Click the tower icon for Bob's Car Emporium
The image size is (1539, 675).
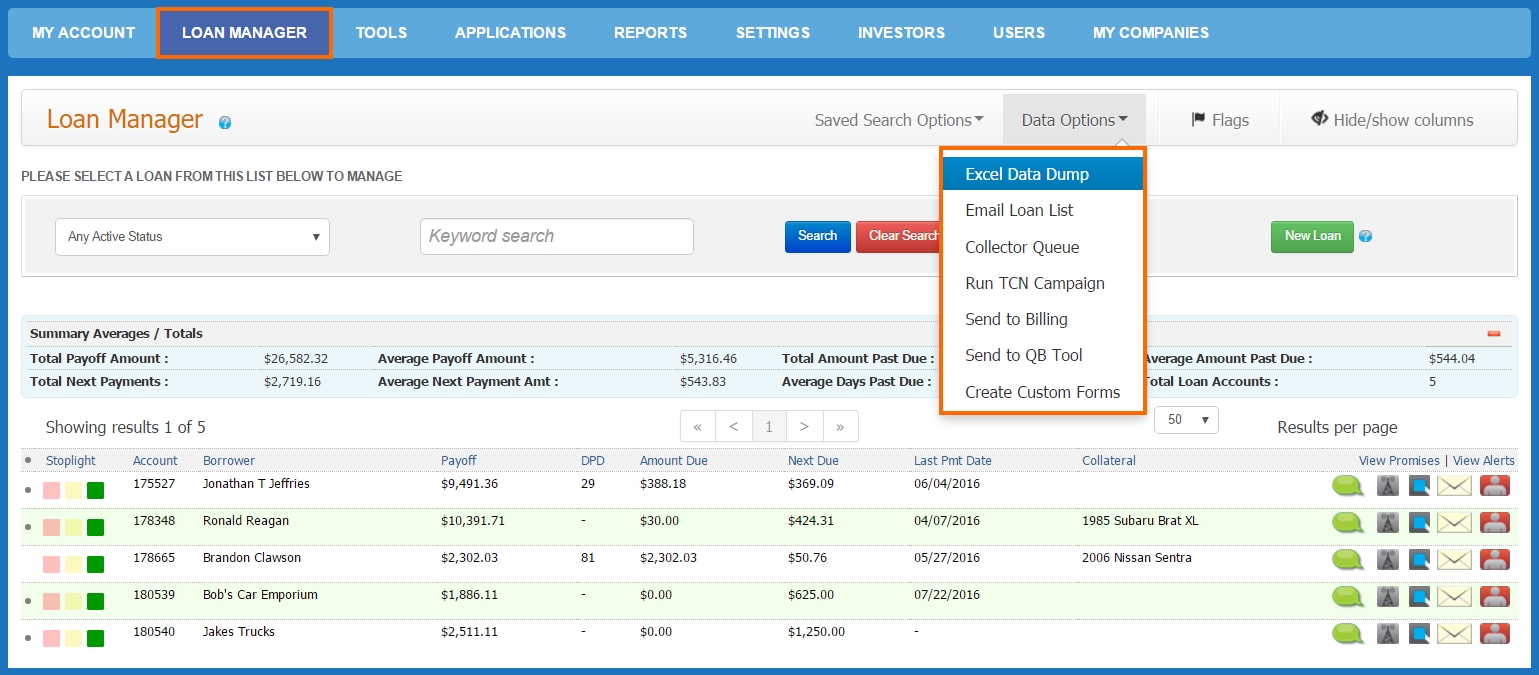(x=1387, y=597)
